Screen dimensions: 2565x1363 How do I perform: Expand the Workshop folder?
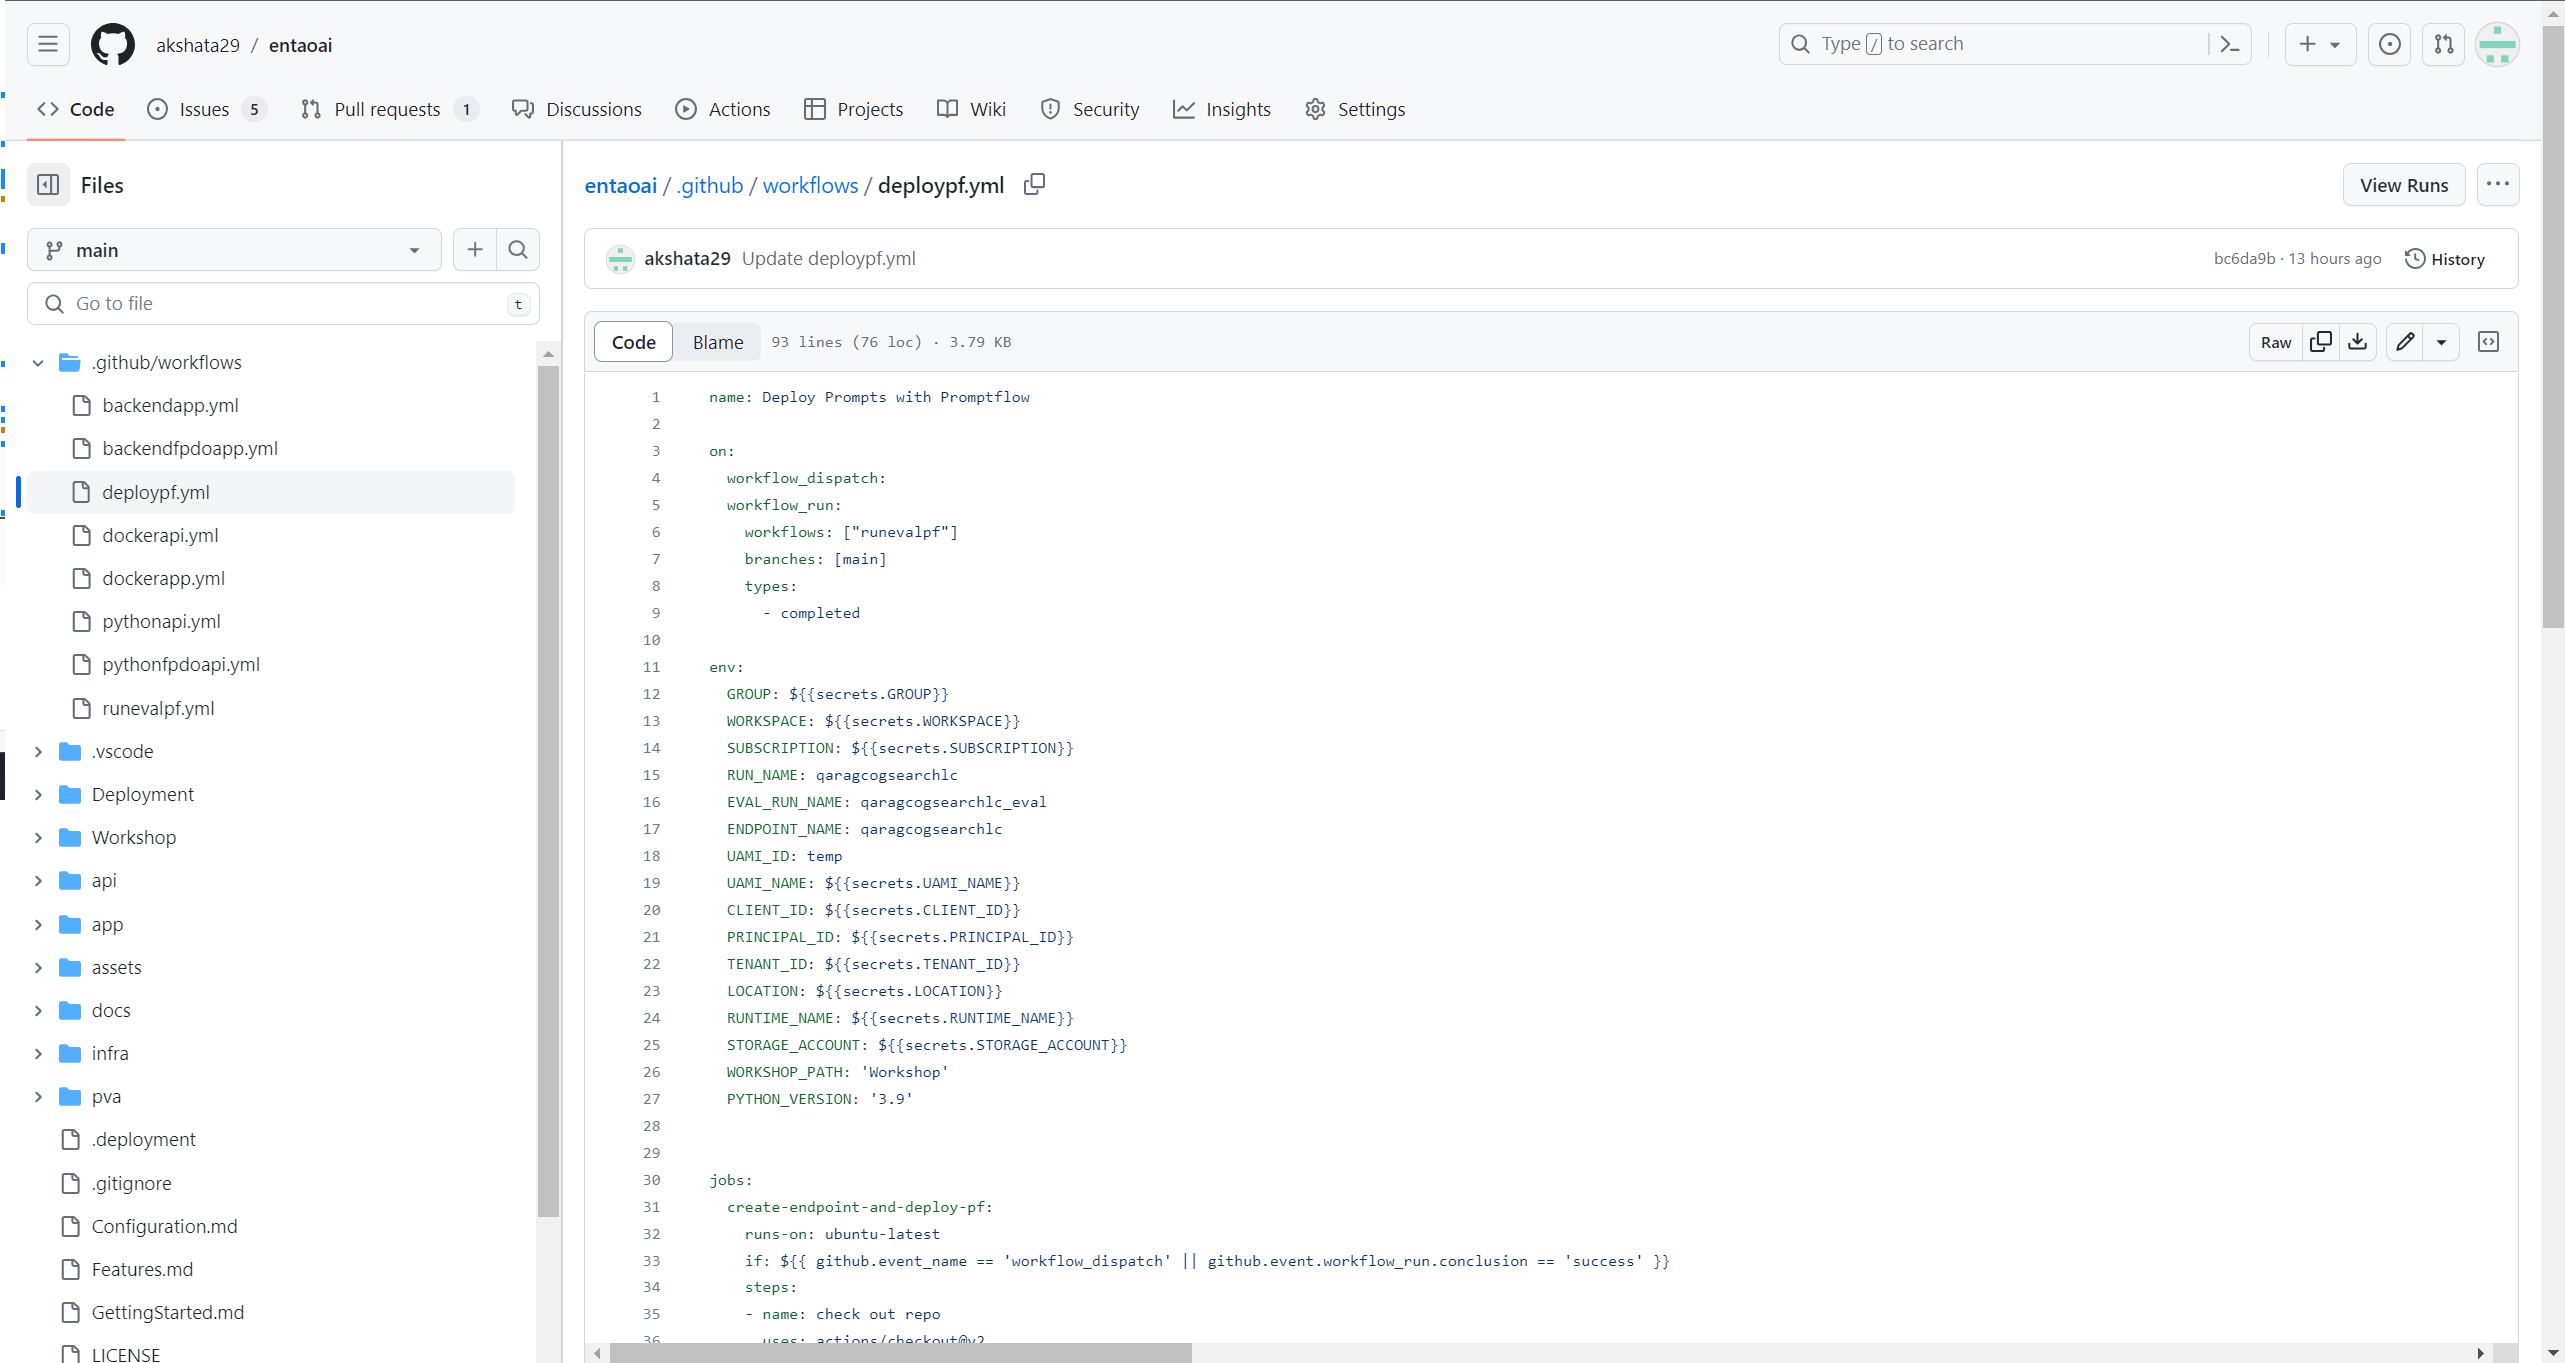point(38,838)
